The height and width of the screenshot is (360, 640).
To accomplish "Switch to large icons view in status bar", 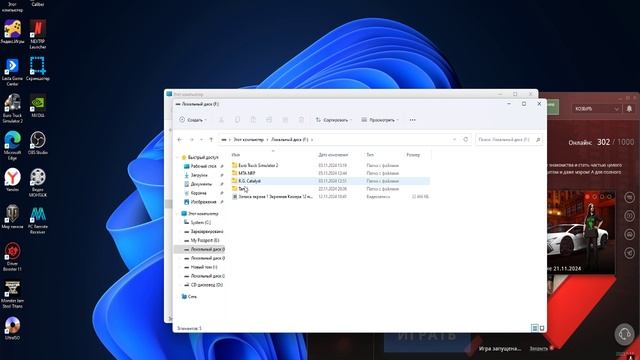I will click(542, 328).
